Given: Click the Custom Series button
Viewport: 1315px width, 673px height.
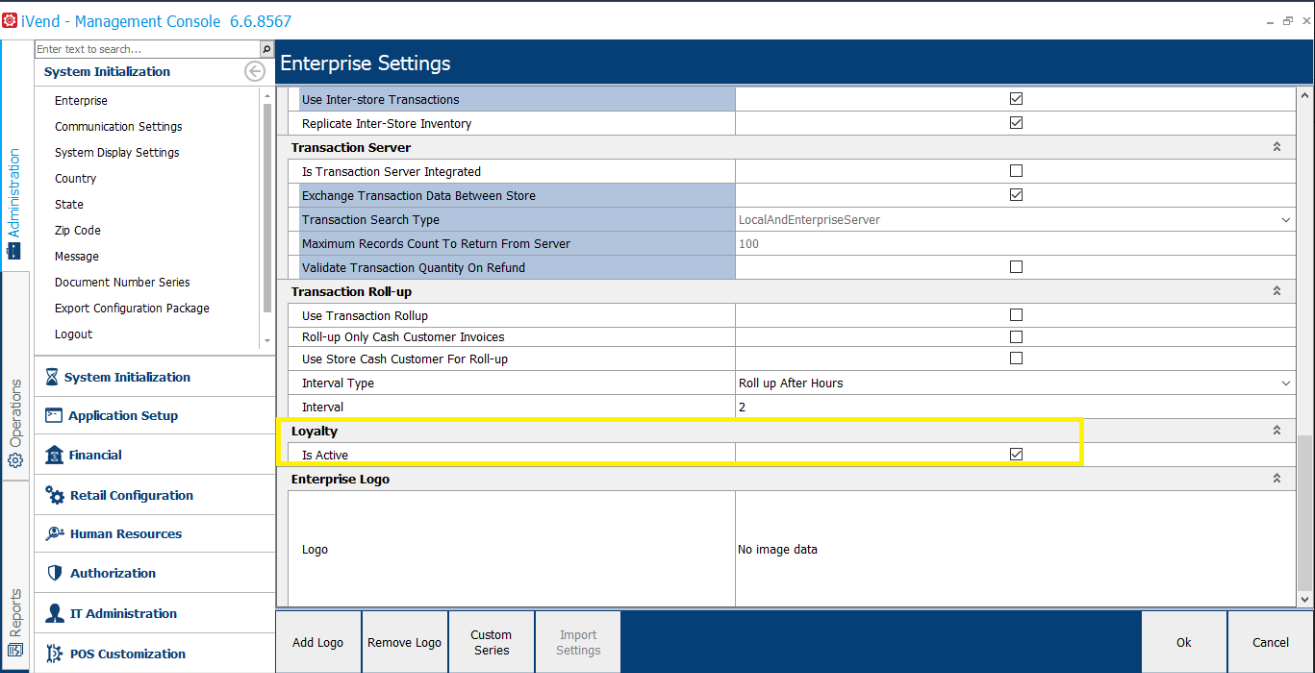Looking at the screenshot, I should pyautogui.click(x=491, y=642).
